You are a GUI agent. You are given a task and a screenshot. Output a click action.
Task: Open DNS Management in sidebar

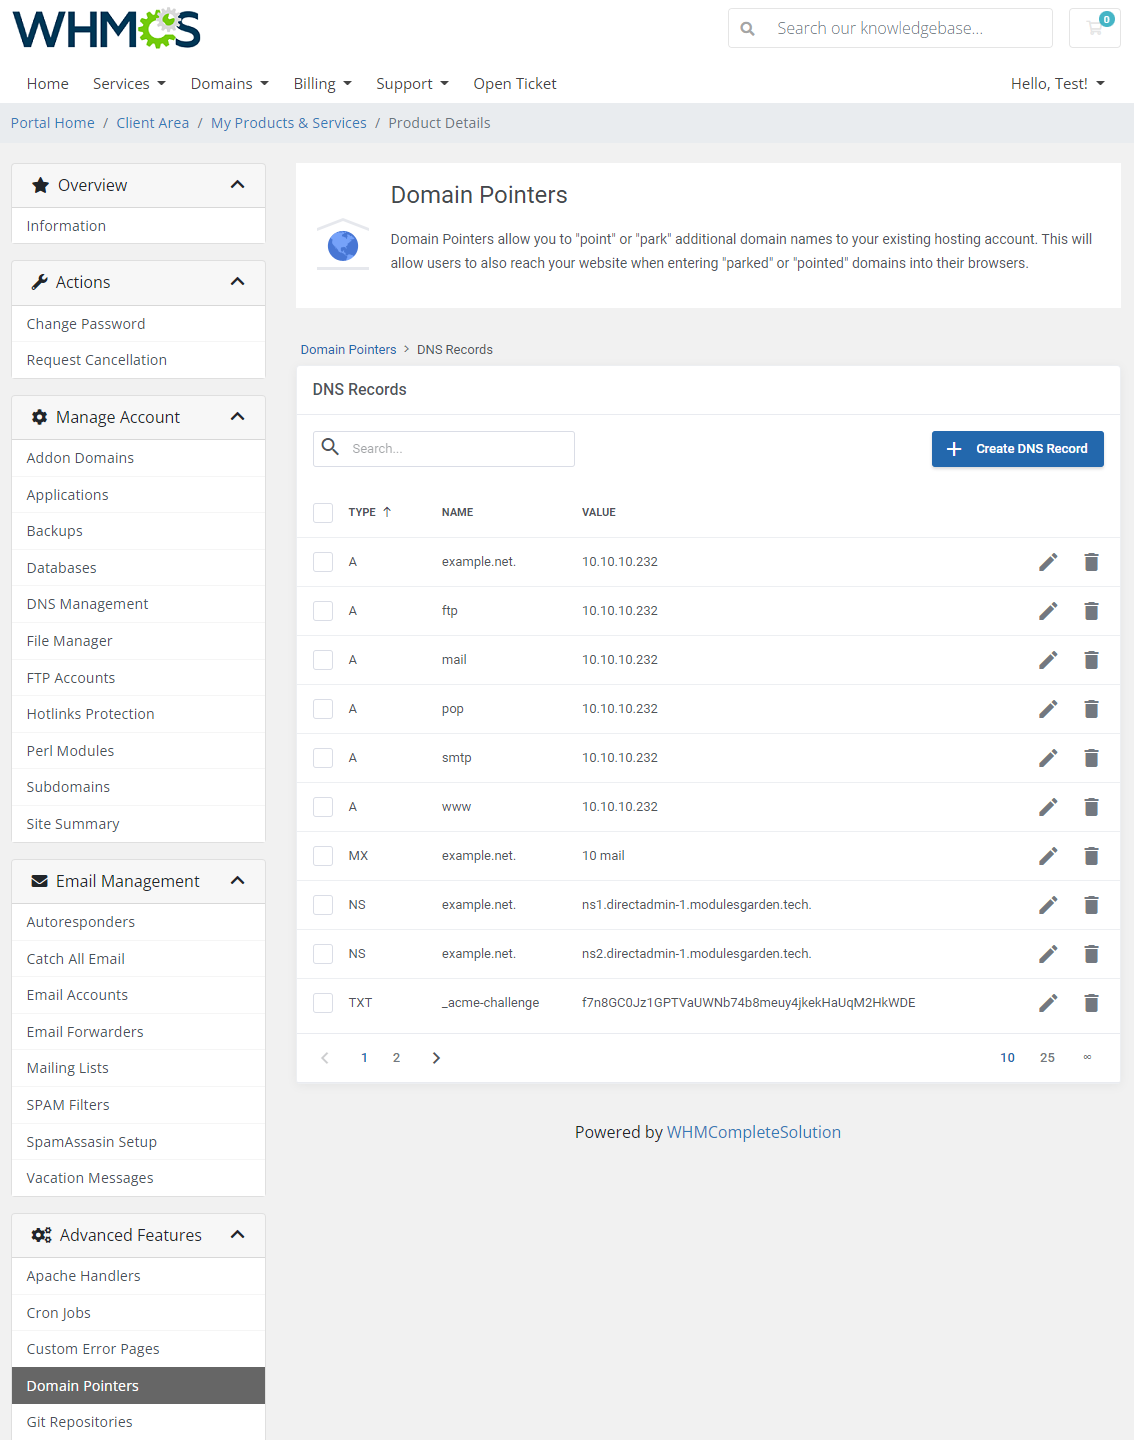coord(138,604)
